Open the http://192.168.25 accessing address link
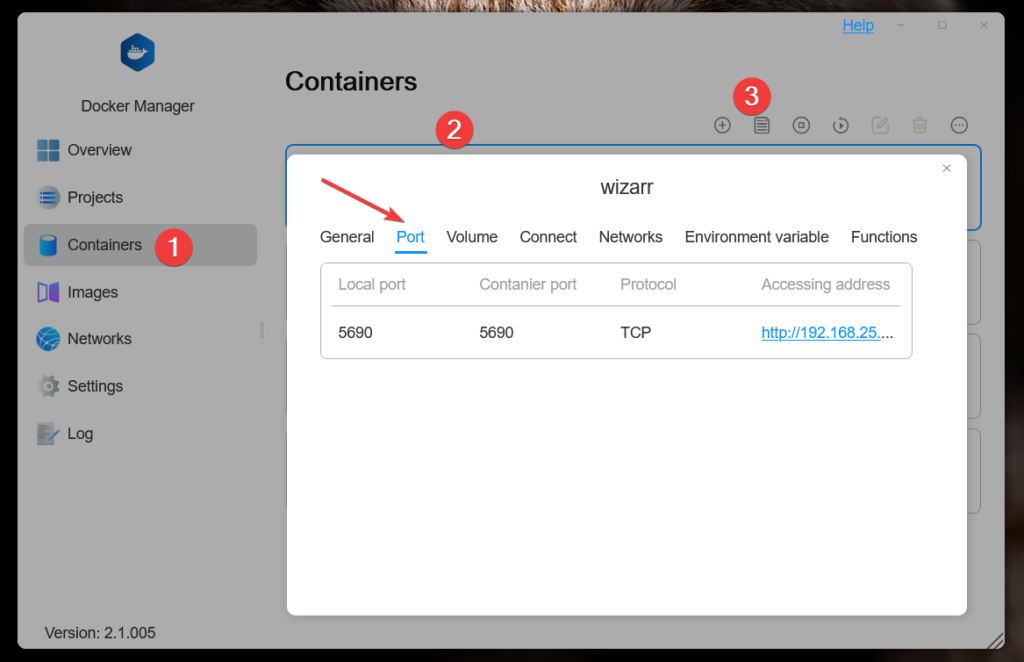Viewport: 1024px width, 662px height. (x=827, y=333)
